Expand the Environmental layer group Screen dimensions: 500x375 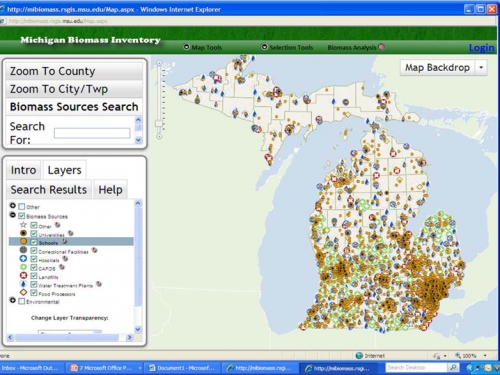(13, 300)
